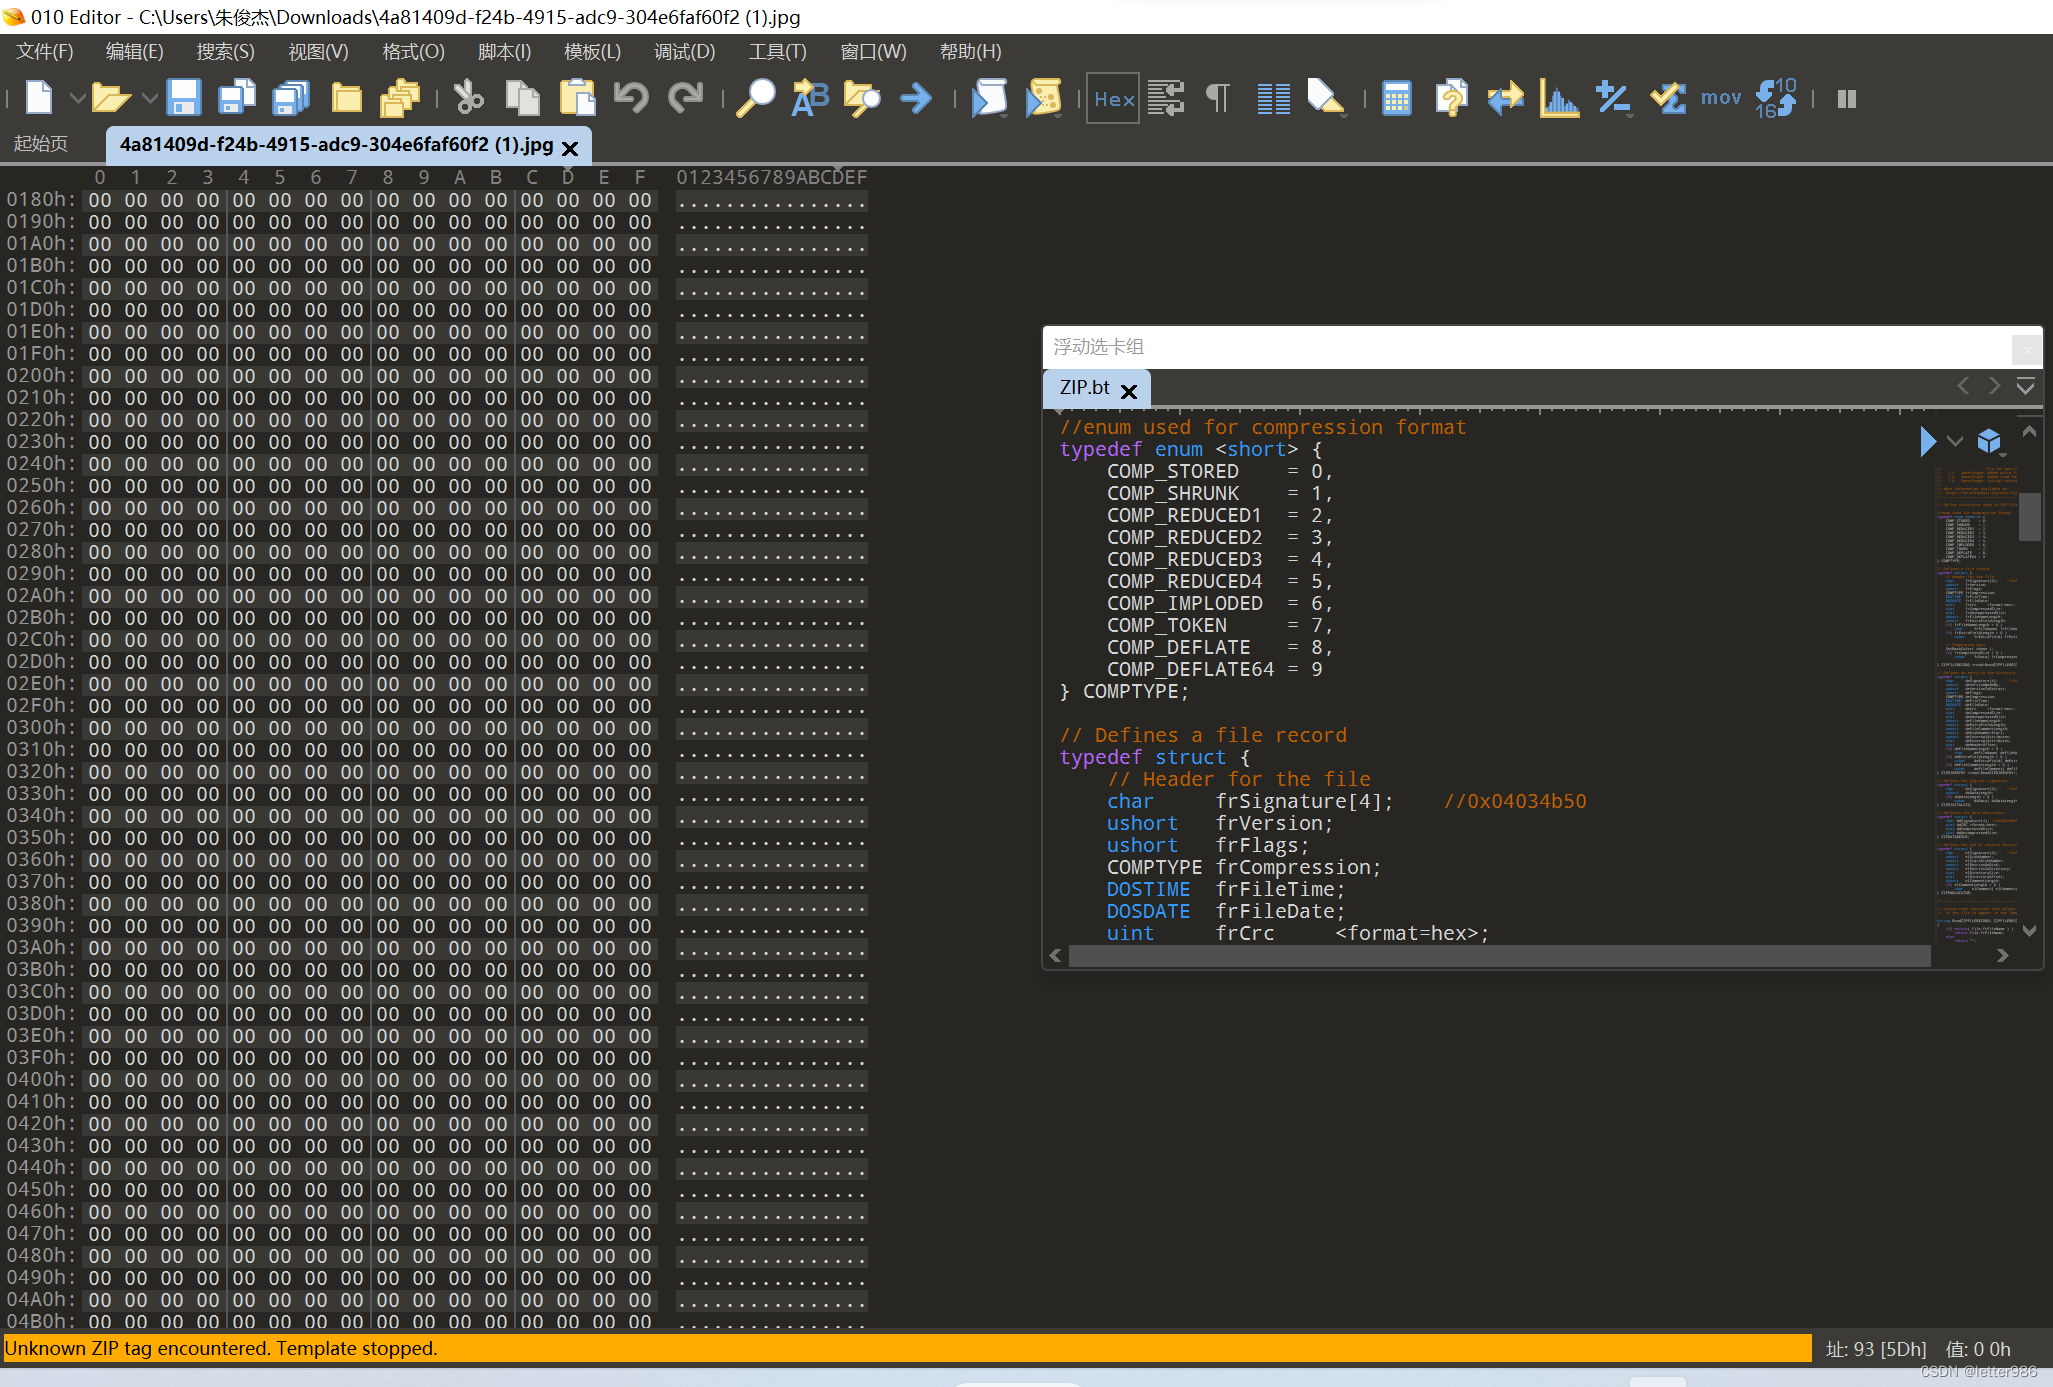Open the tab list dropdown in floating panel
Screen dimensions: 2053x1387
(x=2025, y=387)
